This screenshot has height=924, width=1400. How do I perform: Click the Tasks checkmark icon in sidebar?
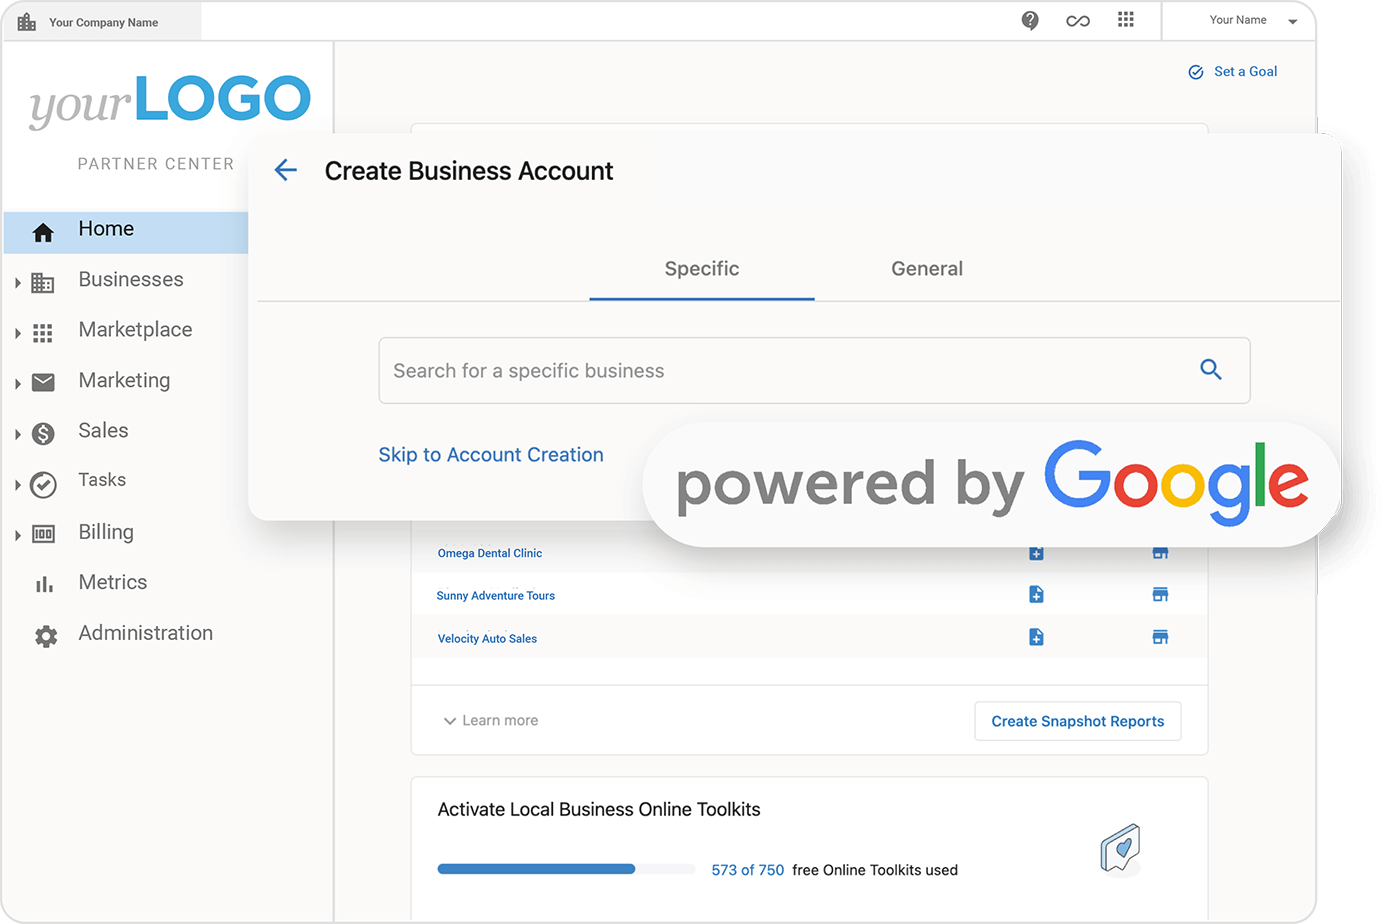tap(43, 485)
